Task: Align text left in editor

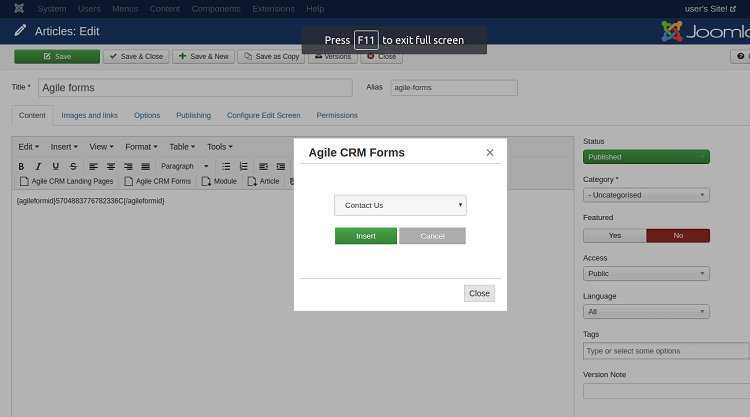Action: point(93,166)
